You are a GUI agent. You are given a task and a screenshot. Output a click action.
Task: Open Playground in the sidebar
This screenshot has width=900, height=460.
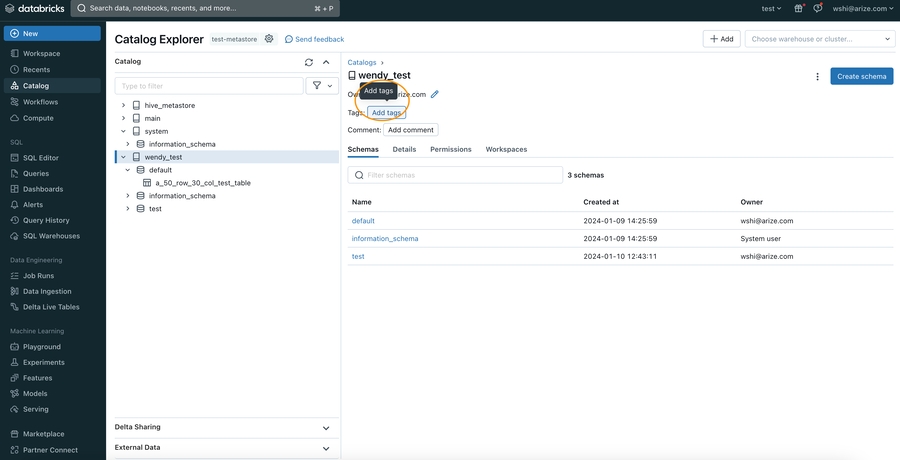pos(41,347)
